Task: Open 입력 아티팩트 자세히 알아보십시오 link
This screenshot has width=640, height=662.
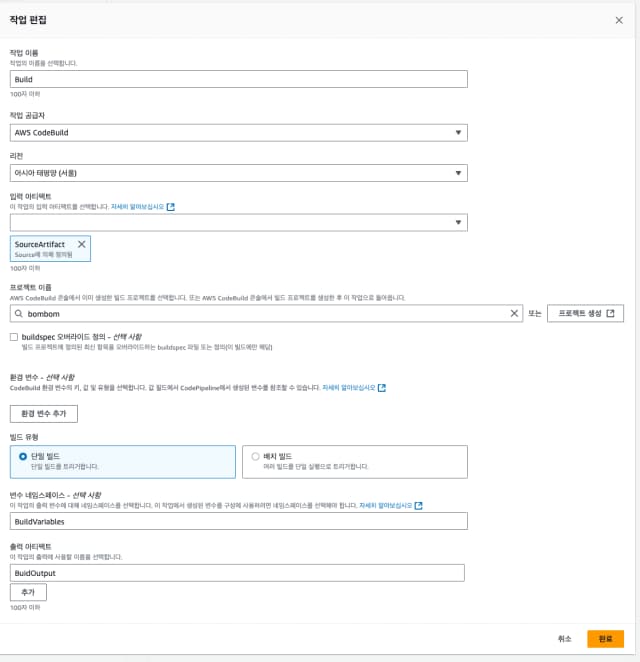Action: click(137, 206)
